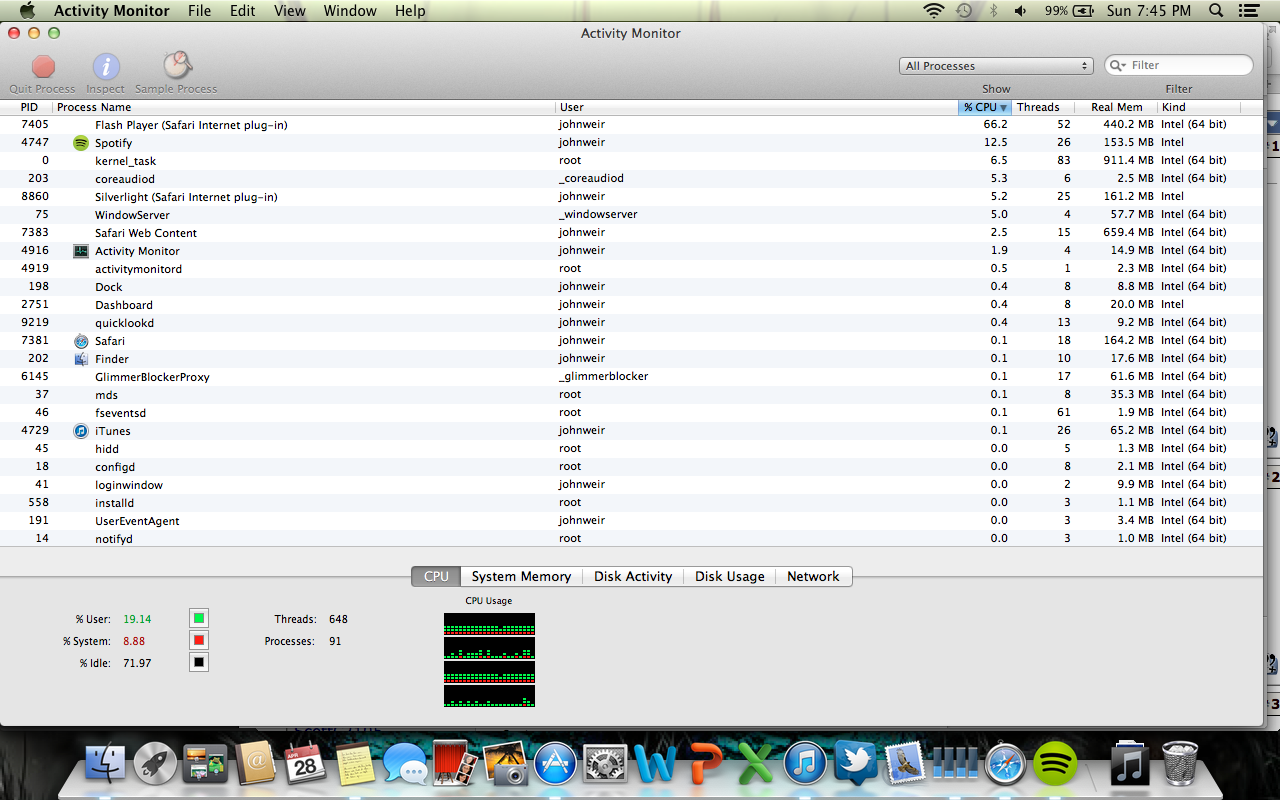Open the Filter field magnifier dropdown

click(x=1119, y=66)
